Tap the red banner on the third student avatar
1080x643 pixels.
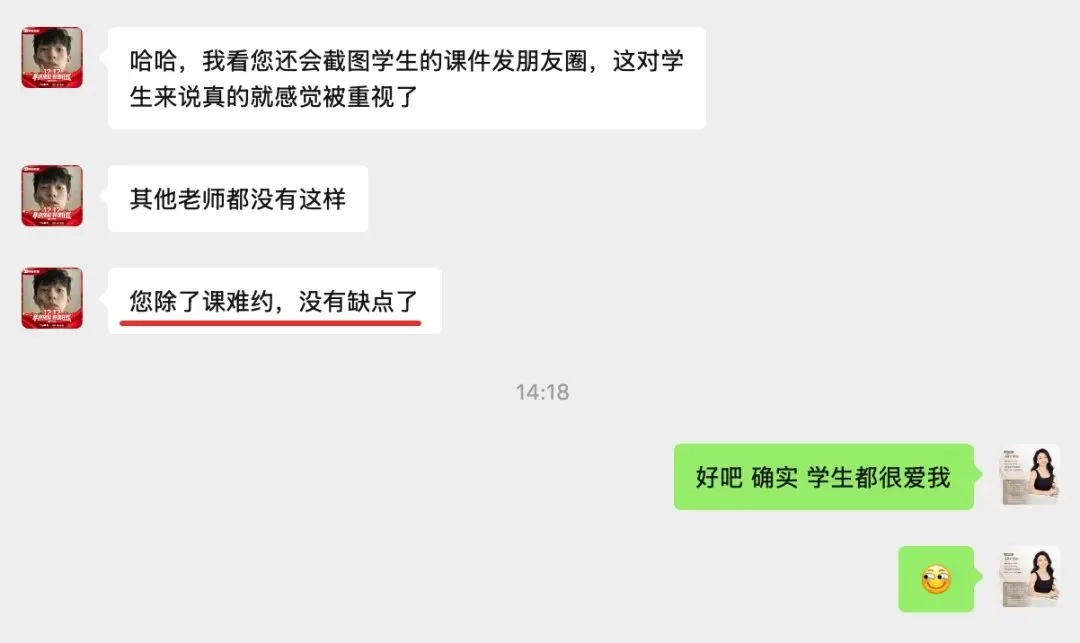(x=52, y=319)
